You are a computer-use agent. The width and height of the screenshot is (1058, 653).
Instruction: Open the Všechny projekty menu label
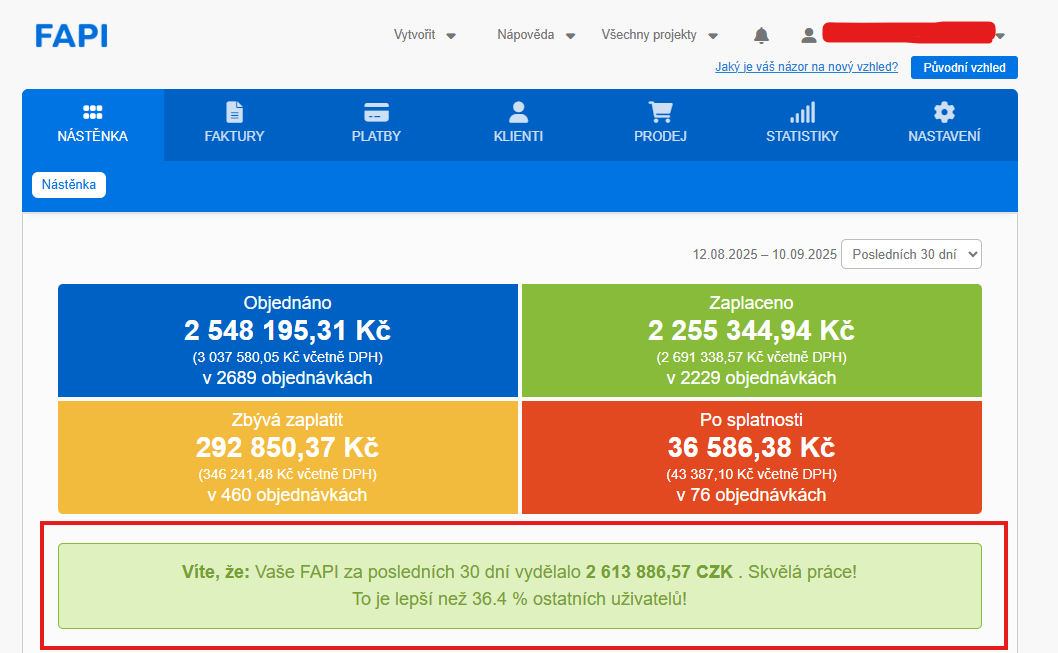(x=649, y=34)
